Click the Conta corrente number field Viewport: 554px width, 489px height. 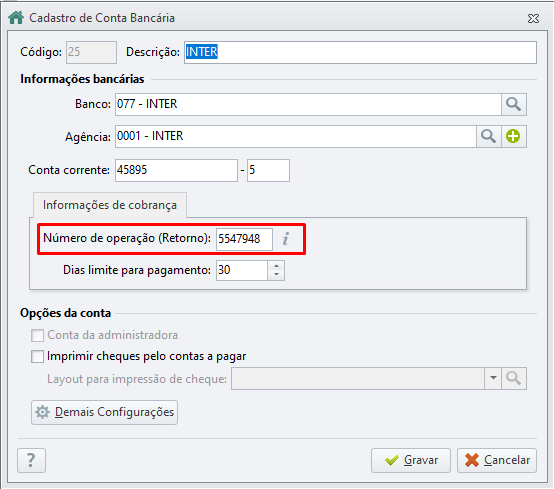coord(176,170)
